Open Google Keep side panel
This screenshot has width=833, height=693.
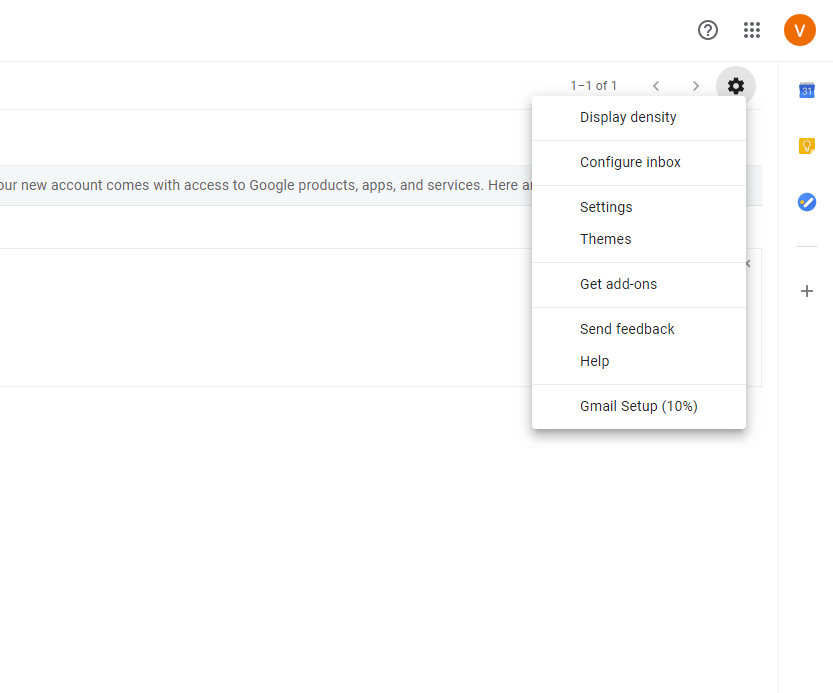pyautogui.click(x=807, y=146)
